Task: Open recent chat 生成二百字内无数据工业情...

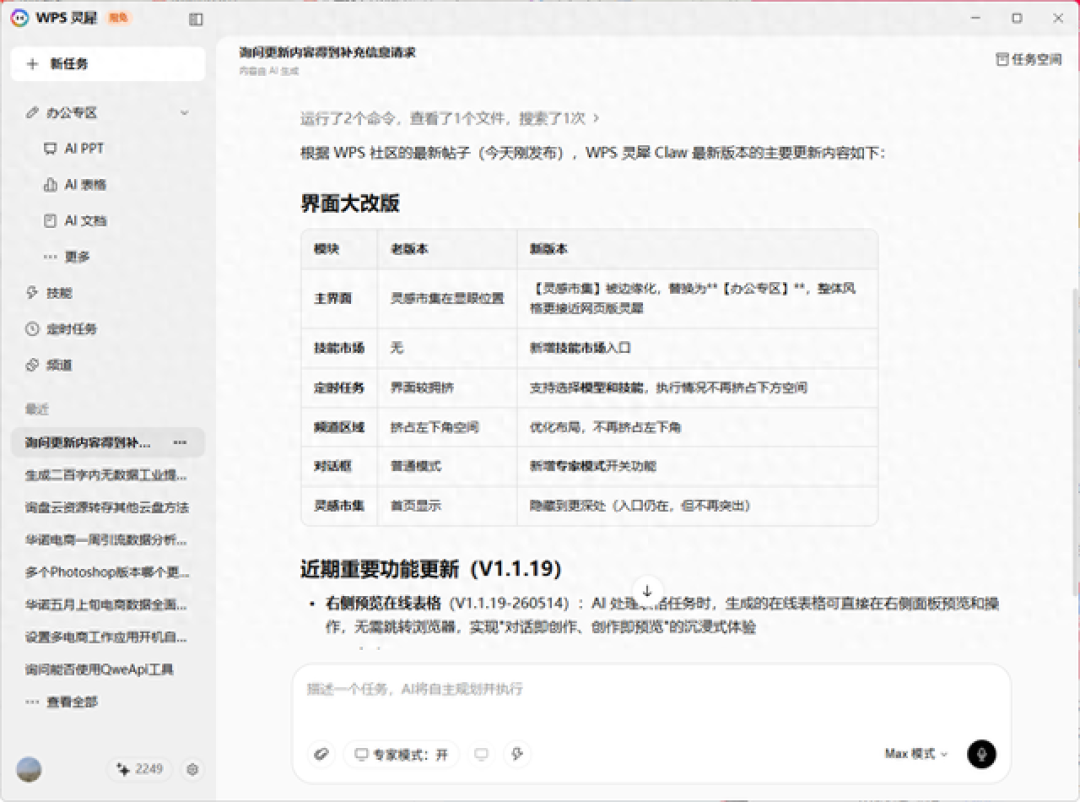Action: (x=106, y=475)
